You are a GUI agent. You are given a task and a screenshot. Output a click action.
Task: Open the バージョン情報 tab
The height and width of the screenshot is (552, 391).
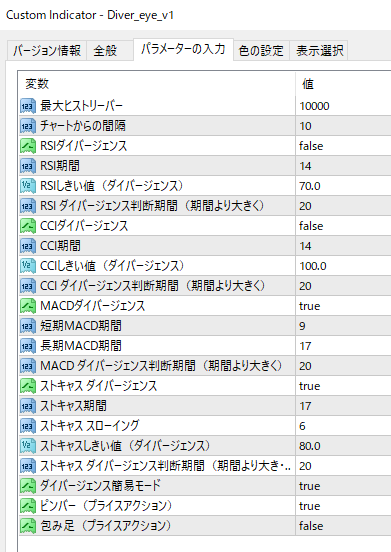(x=47, y=50)
